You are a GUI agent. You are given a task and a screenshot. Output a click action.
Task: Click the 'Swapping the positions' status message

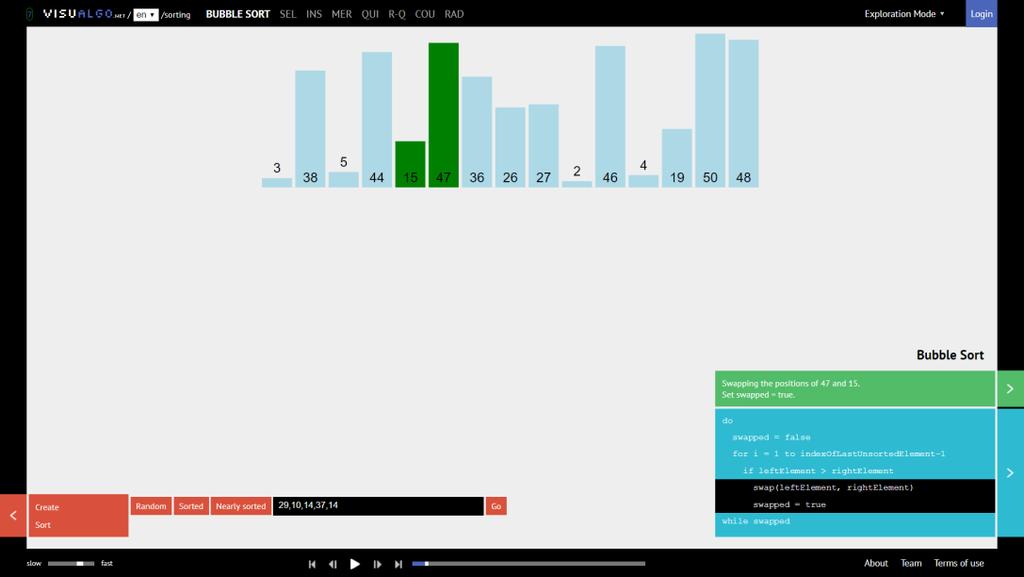point(855,389)
